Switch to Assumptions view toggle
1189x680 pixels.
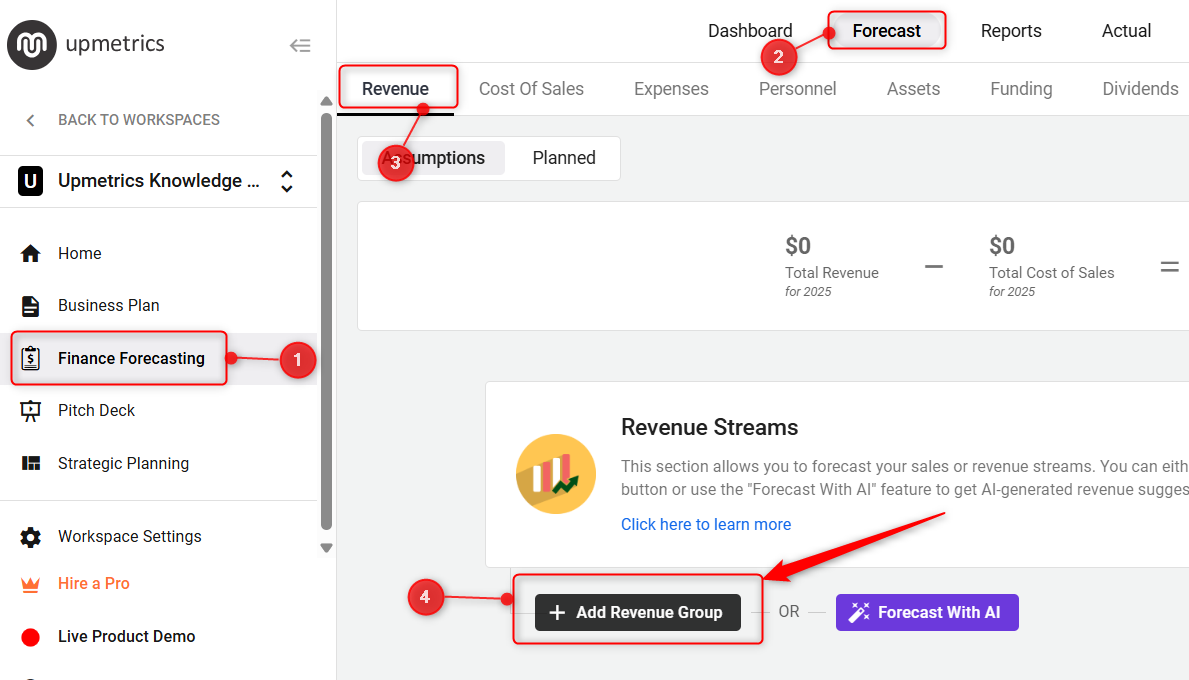click(433, 158)
